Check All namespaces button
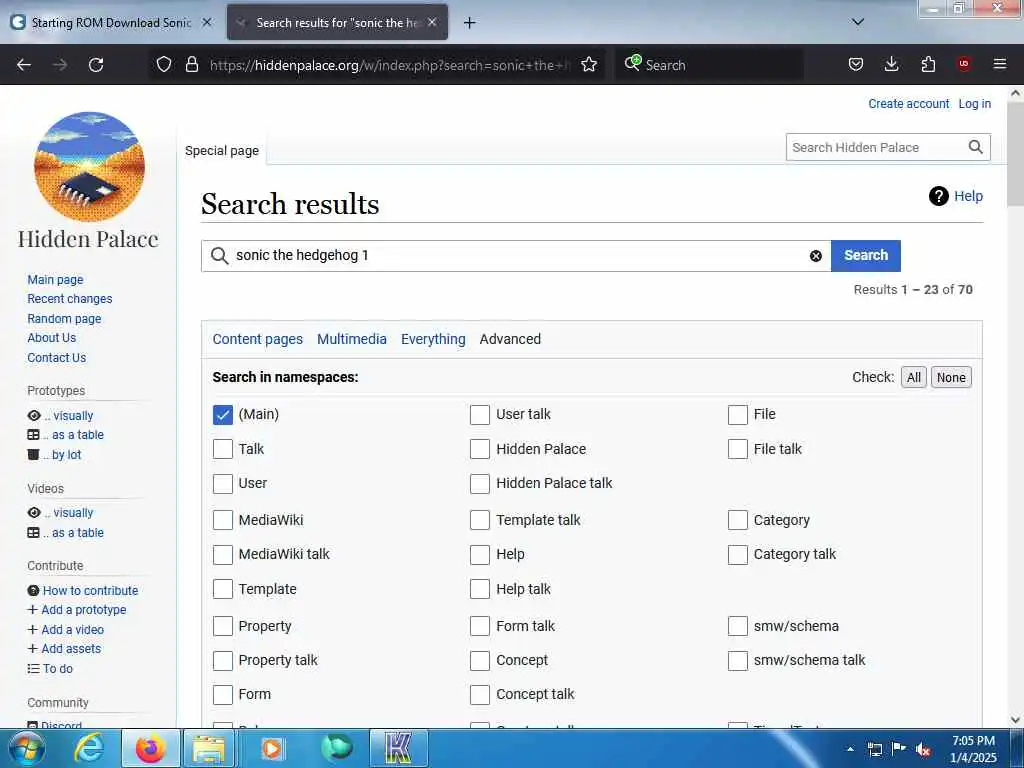 (x=914, y=377)
